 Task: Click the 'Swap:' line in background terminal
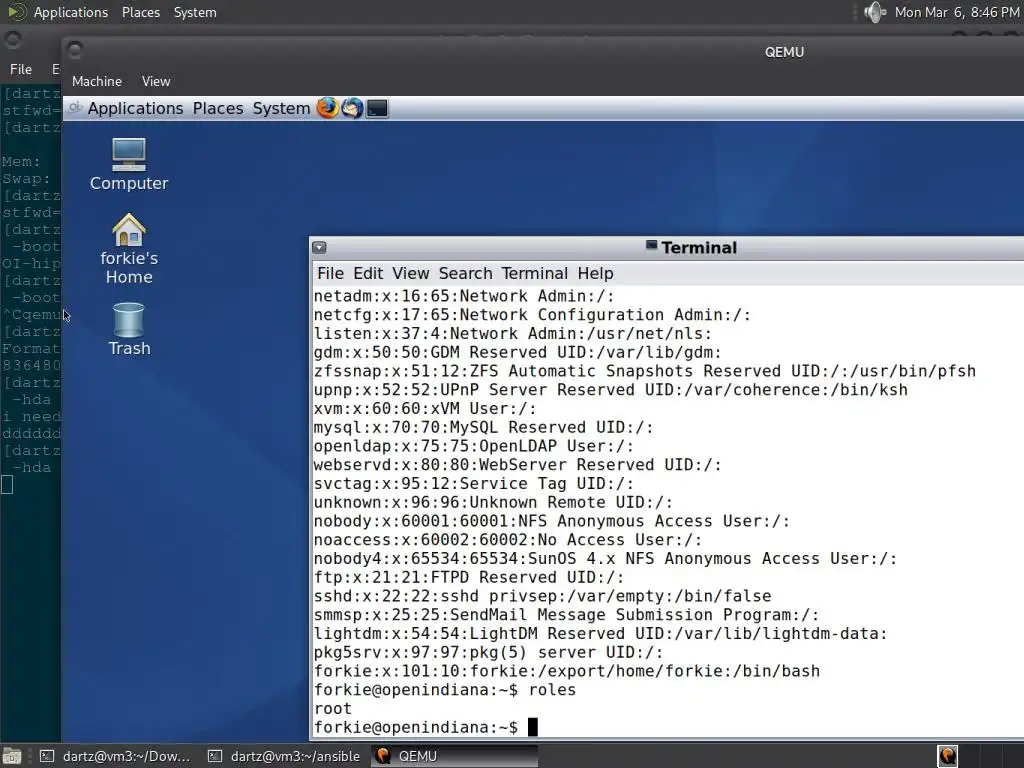click(26, 178)
